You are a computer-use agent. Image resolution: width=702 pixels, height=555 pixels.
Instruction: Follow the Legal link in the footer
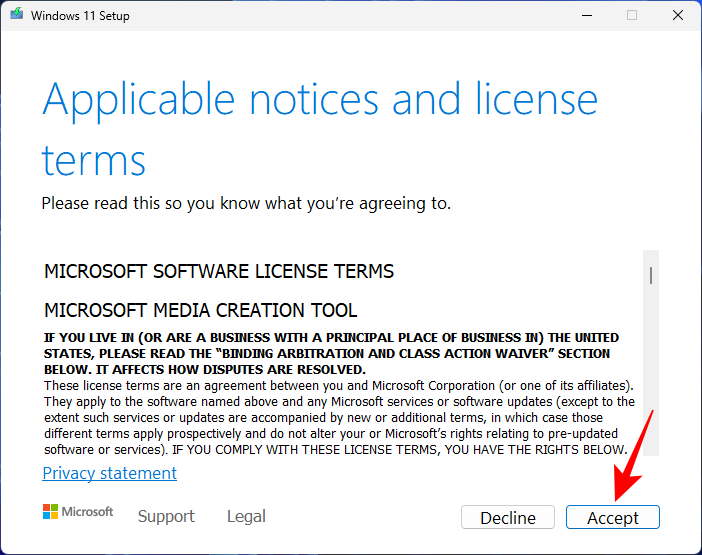[x=246, y=516]
